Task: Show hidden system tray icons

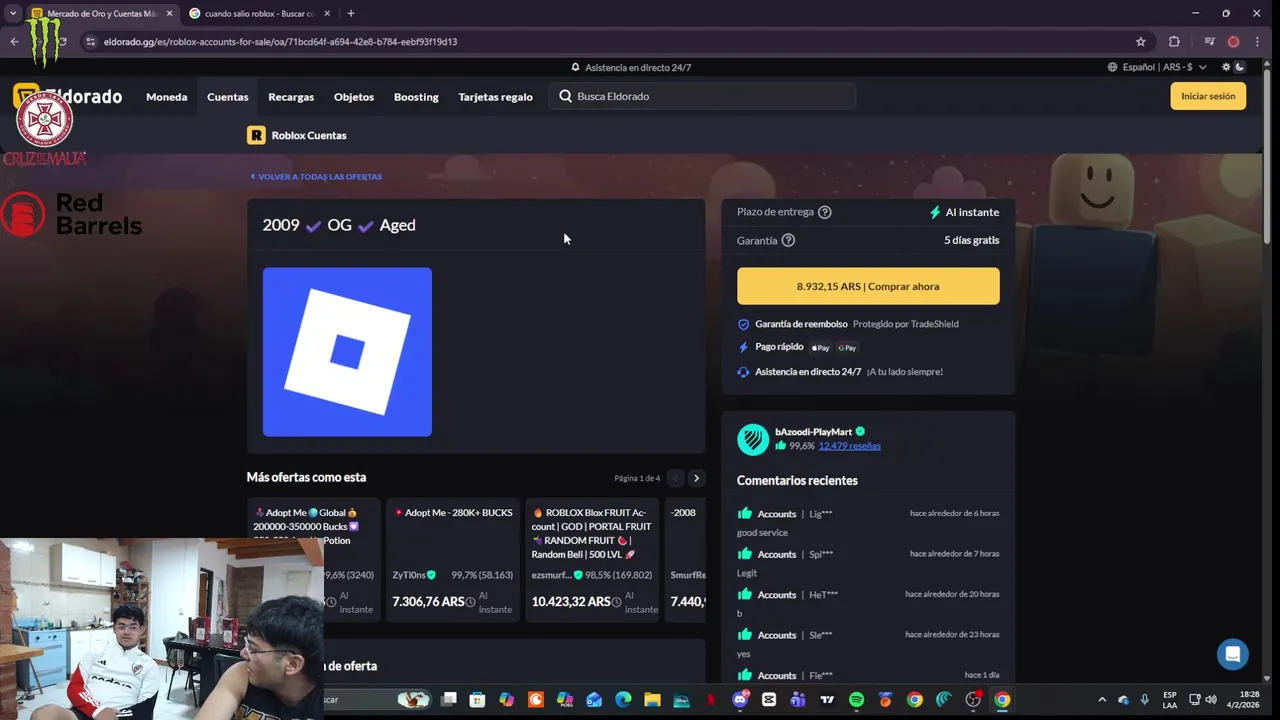Action: (1102, 700)
